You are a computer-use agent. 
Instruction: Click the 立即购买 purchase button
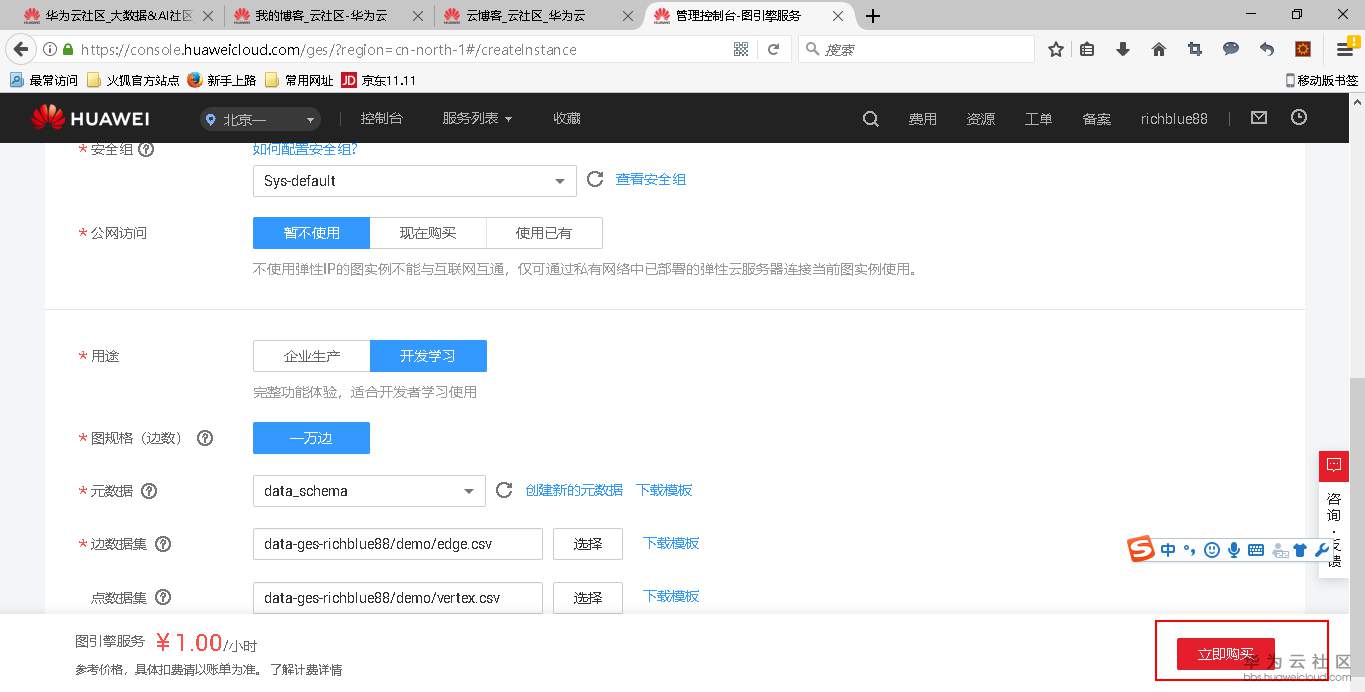[x=1225, y=652]
